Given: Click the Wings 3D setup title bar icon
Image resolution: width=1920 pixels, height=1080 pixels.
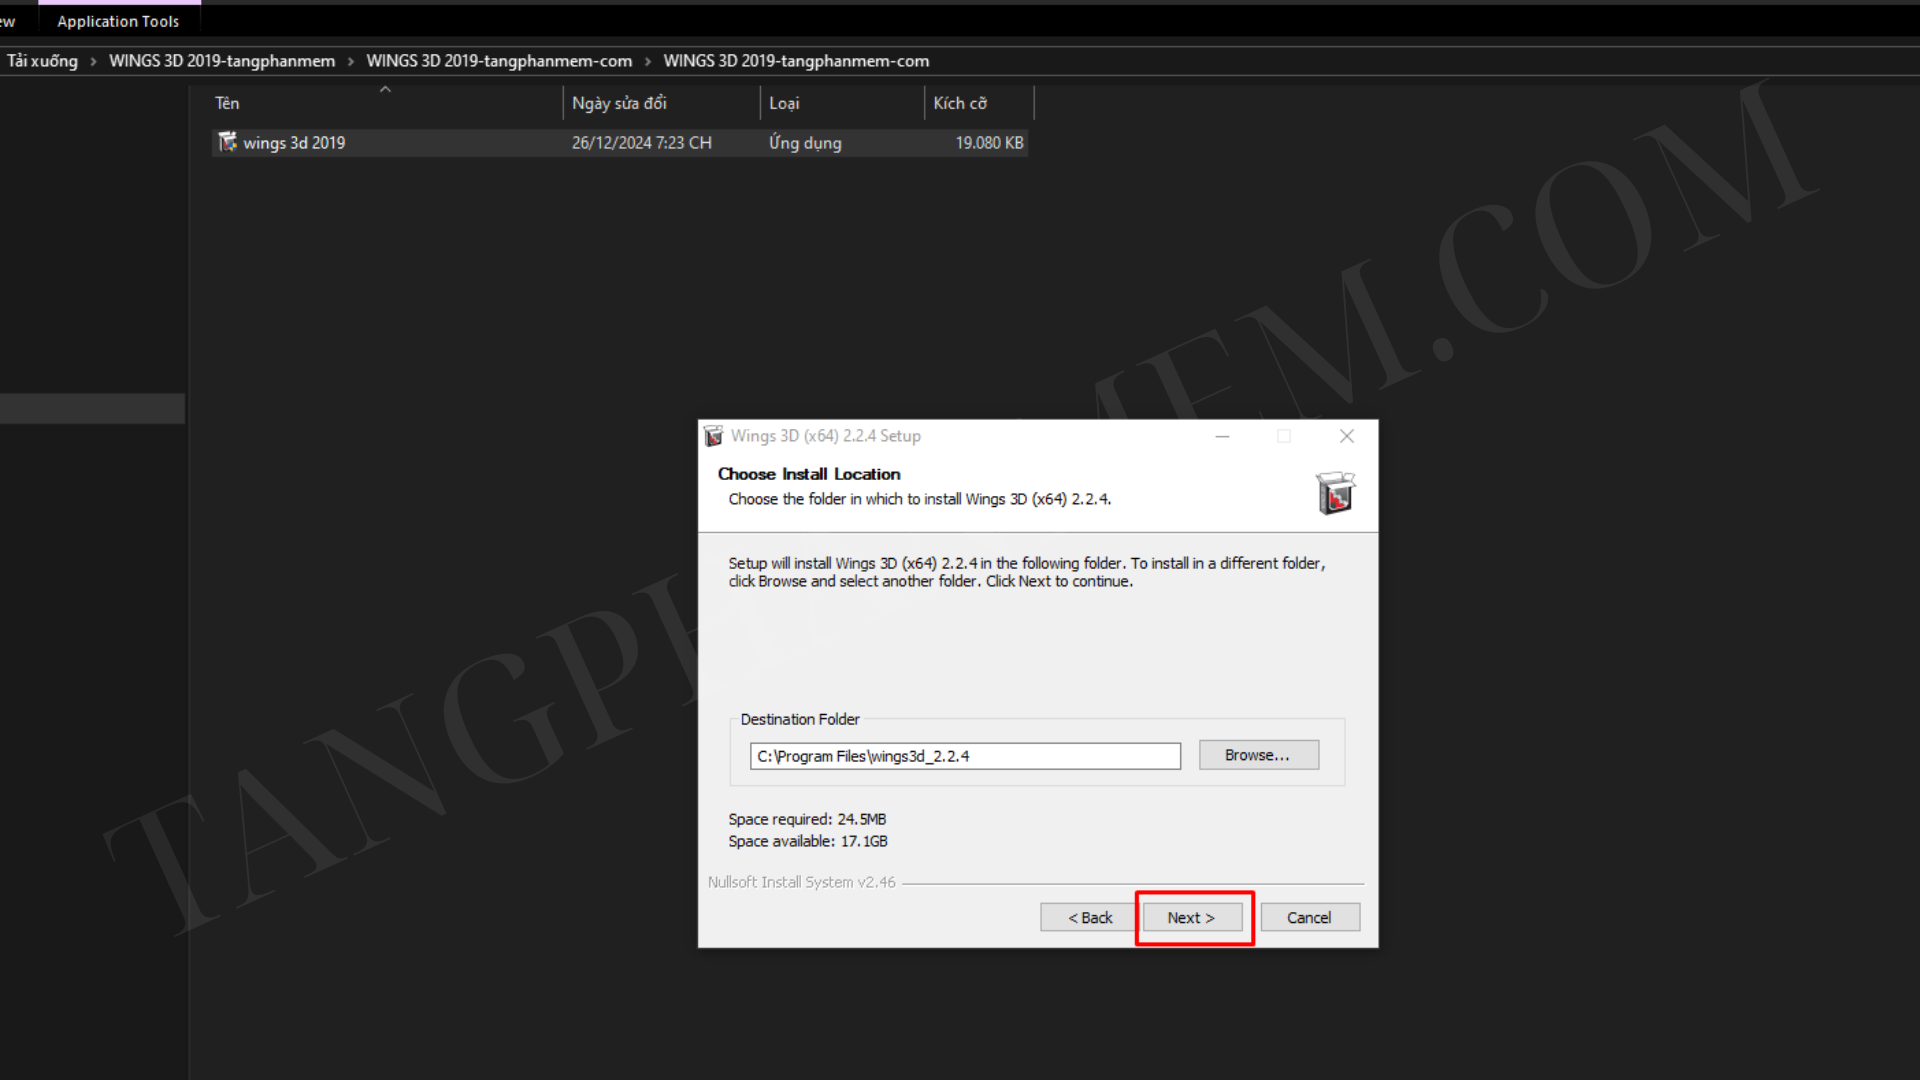Looking at the screenshot, I should (713, 436).
